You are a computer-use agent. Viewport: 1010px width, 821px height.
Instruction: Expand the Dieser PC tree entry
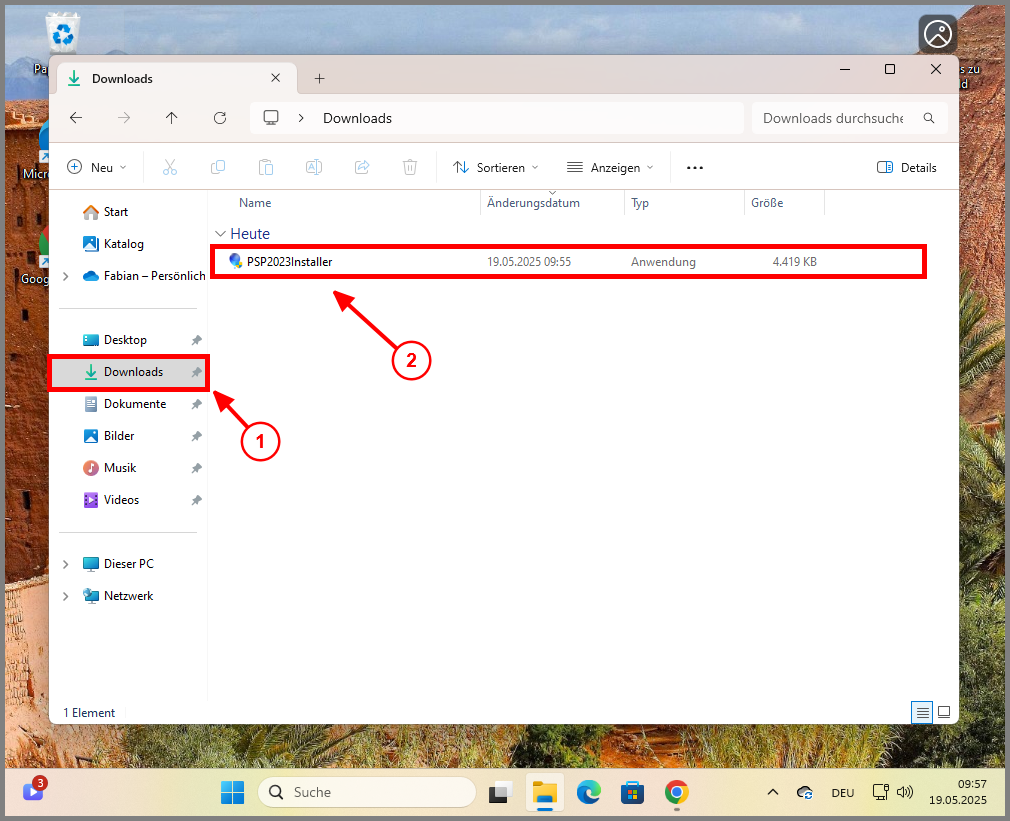pyautogui.click(x=65, y=563)
